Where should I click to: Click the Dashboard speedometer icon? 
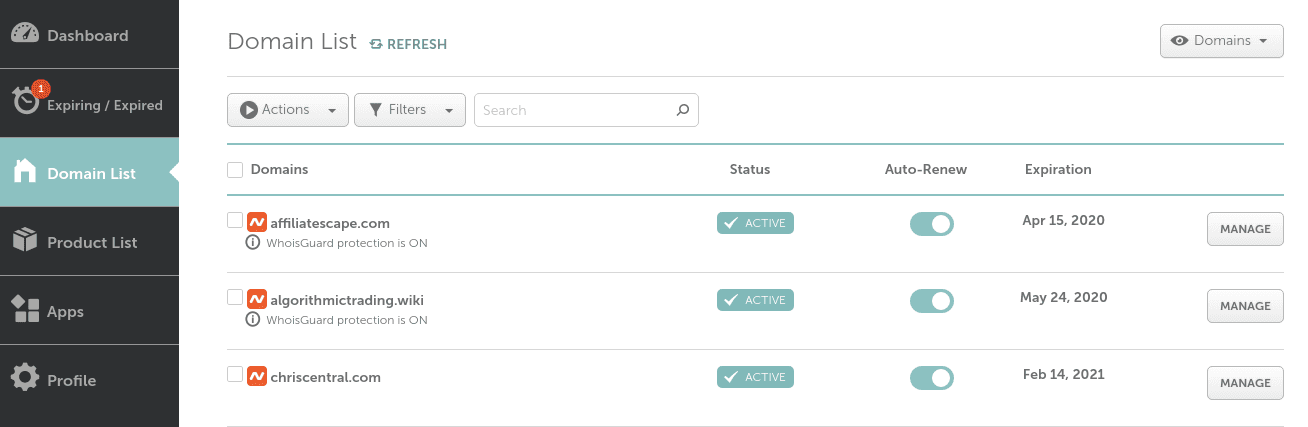(x=26, y=34)
